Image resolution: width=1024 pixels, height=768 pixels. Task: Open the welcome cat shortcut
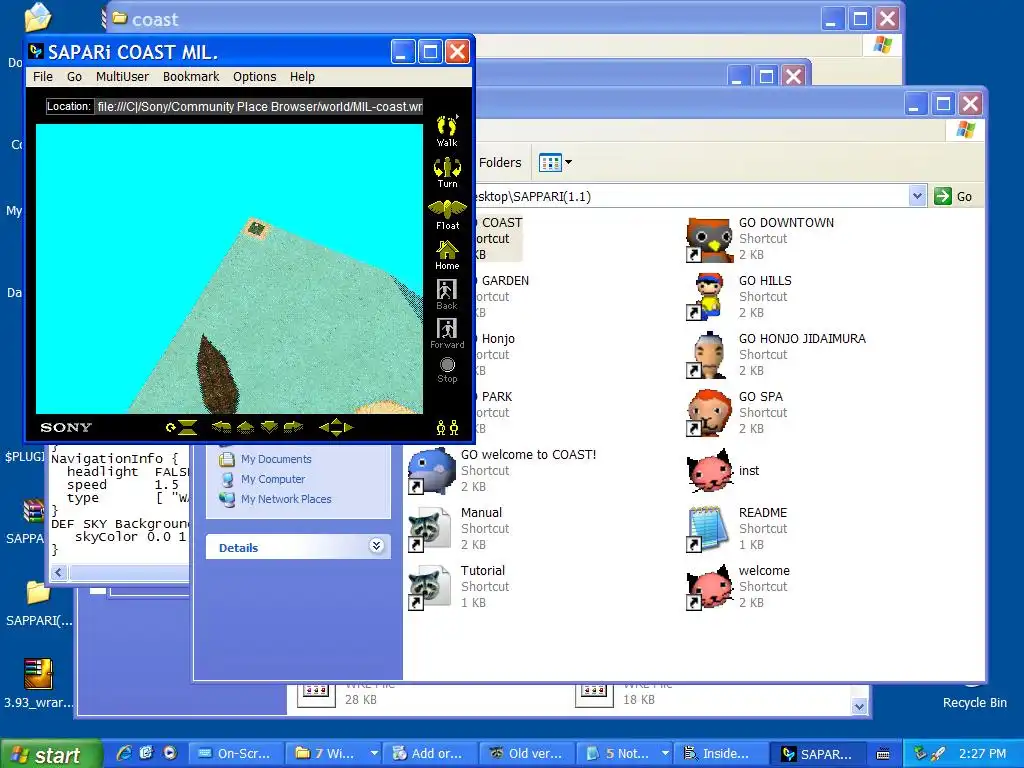[x=708, y=586]
